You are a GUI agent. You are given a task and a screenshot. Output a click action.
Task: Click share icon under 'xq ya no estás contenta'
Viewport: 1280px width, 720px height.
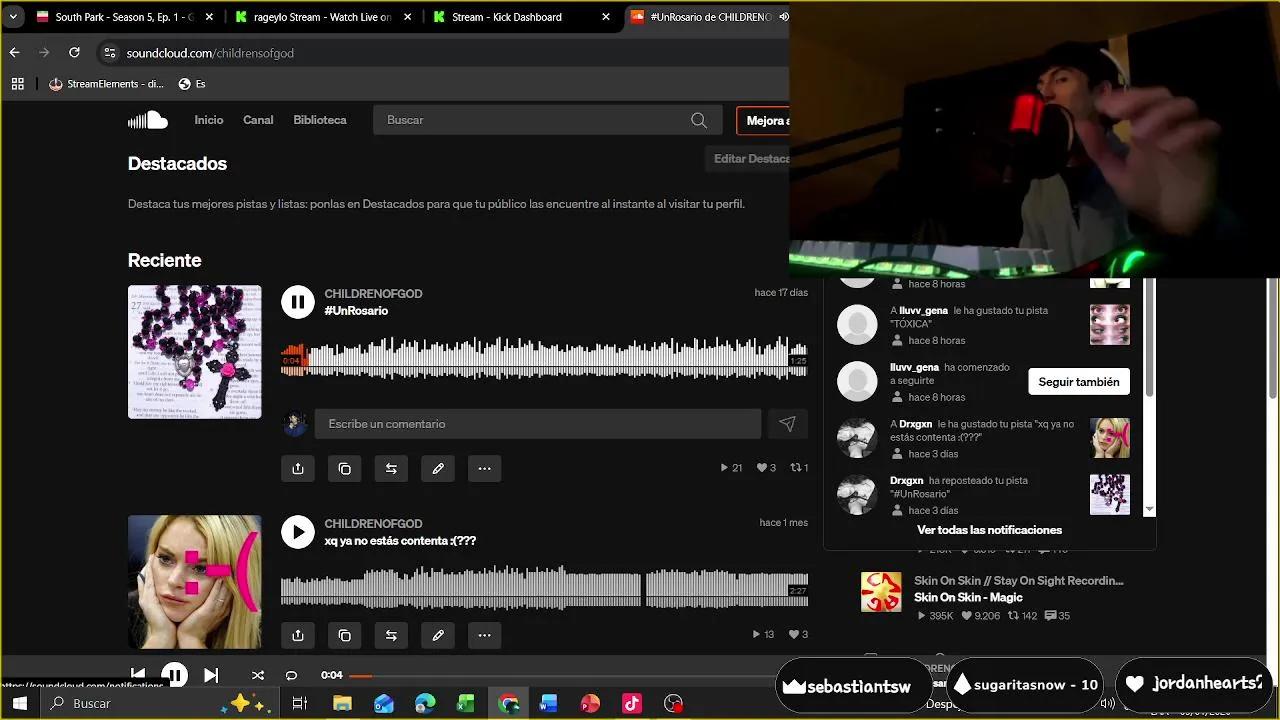coord(298,635)
